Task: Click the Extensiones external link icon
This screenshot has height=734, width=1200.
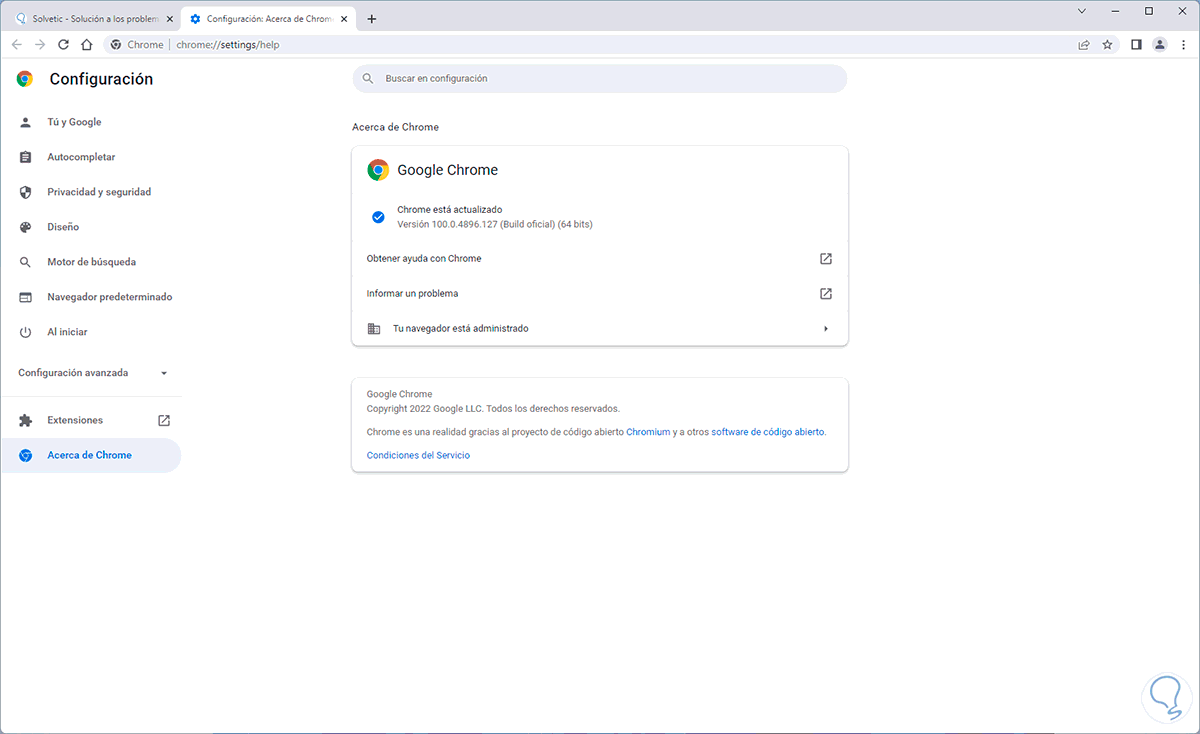Action: tap(164, 421)
